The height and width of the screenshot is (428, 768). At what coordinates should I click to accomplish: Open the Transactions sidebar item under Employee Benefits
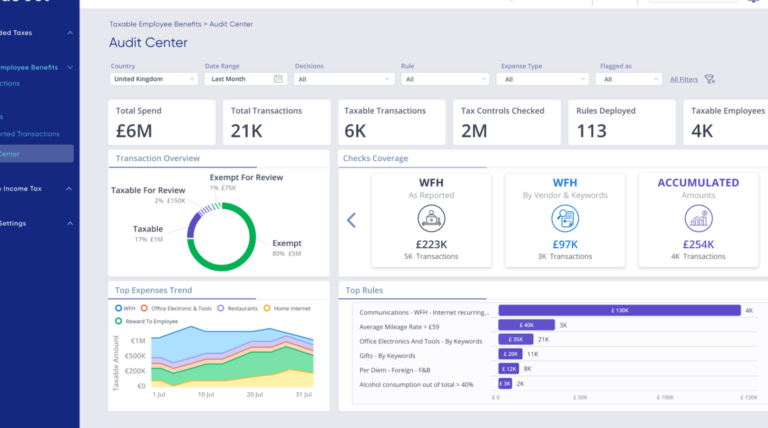tap(10, 84)
